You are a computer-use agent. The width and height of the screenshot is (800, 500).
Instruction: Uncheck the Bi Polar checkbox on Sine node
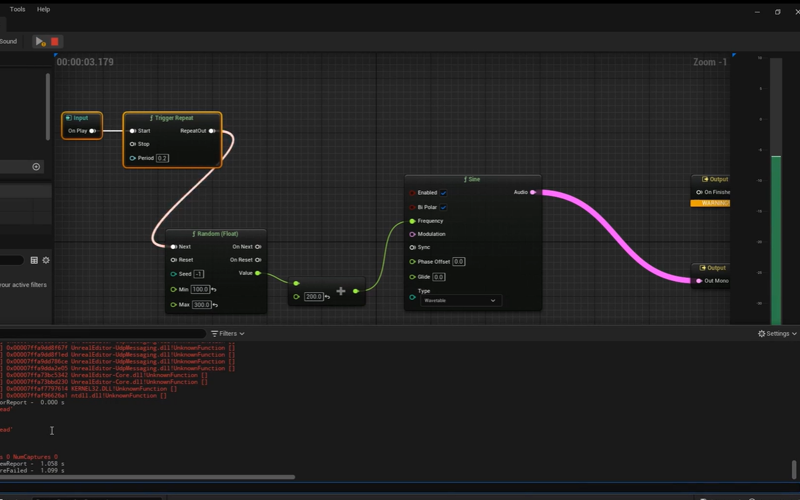(x=443, y=207)
